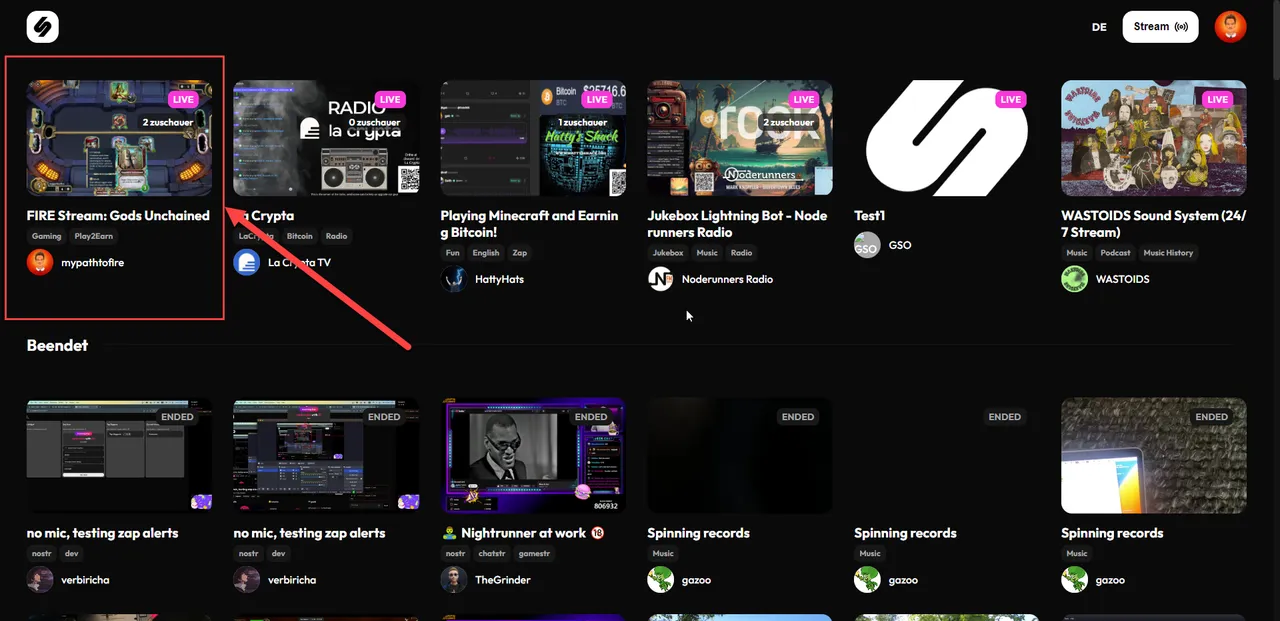
Task: Select the Bitcoin tag
Action: [300, 237]
